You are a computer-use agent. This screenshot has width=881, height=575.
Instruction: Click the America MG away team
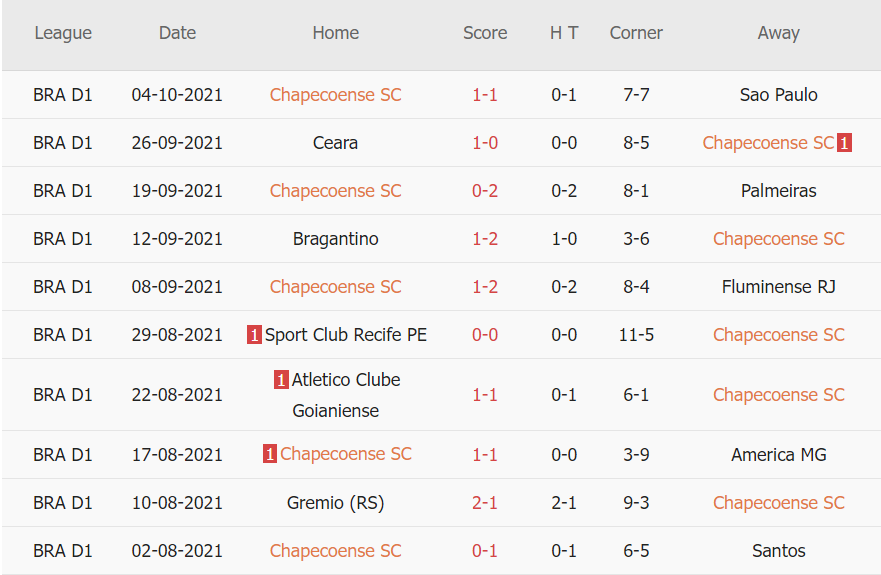pyautogui.click(x=778, y=455)
